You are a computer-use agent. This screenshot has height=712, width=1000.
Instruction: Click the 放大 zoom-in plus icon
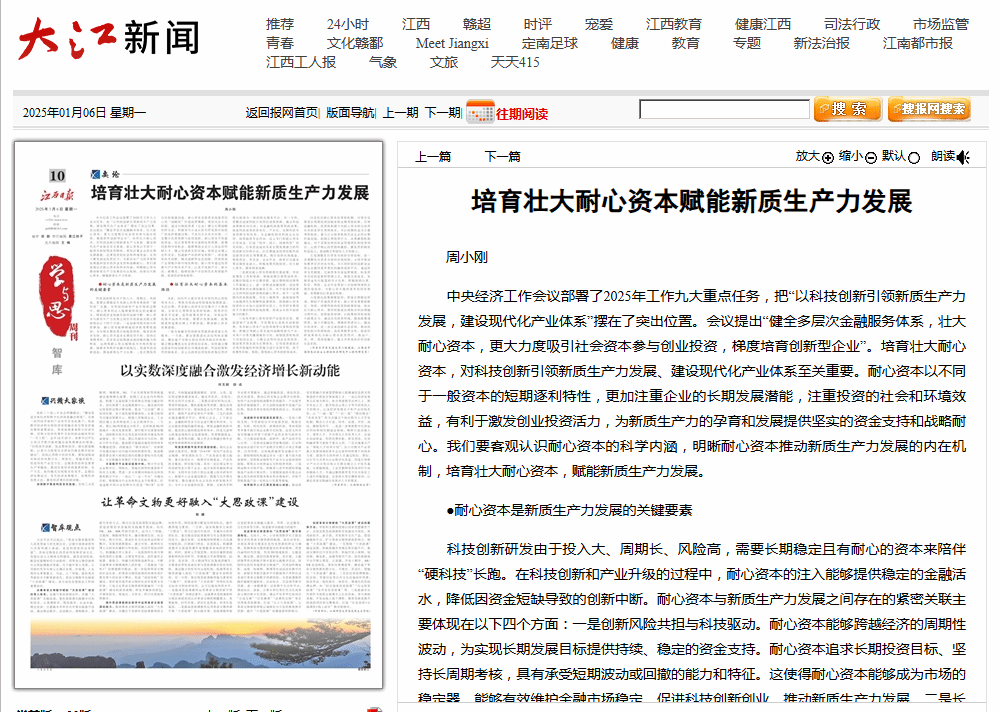pos(827,157)
